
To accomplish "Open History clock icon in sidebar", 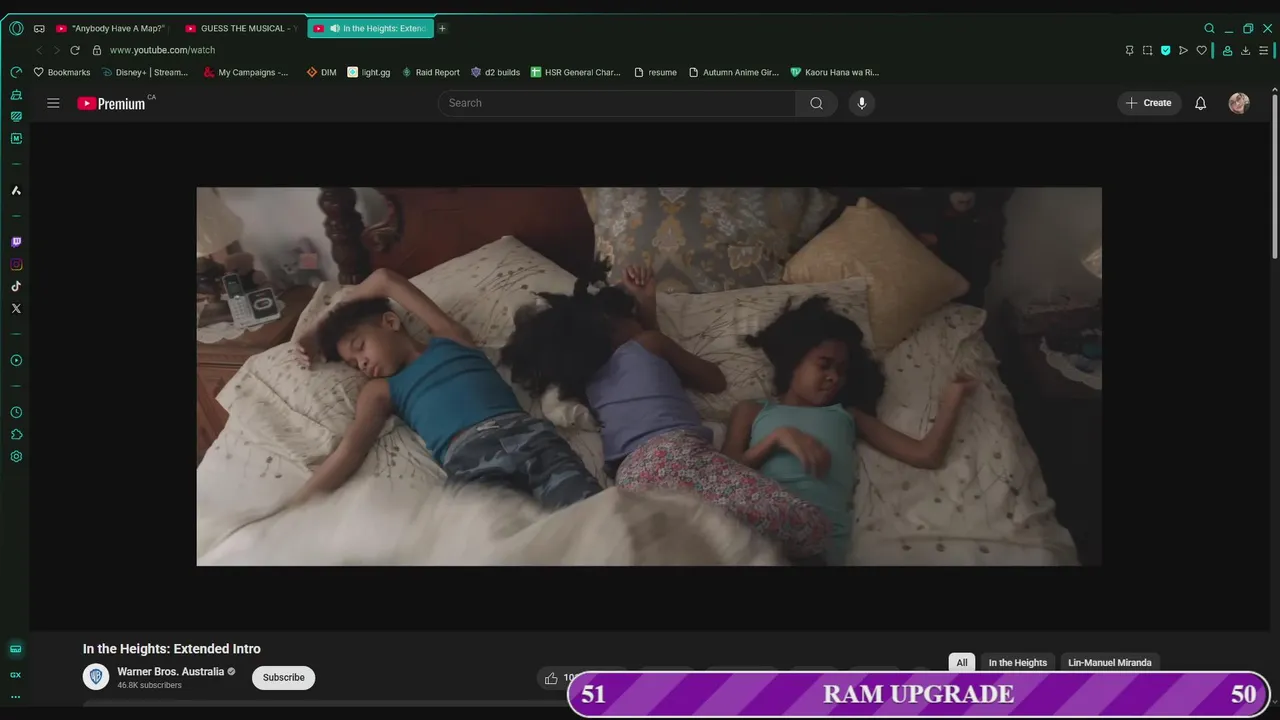I will coord(16,412).
